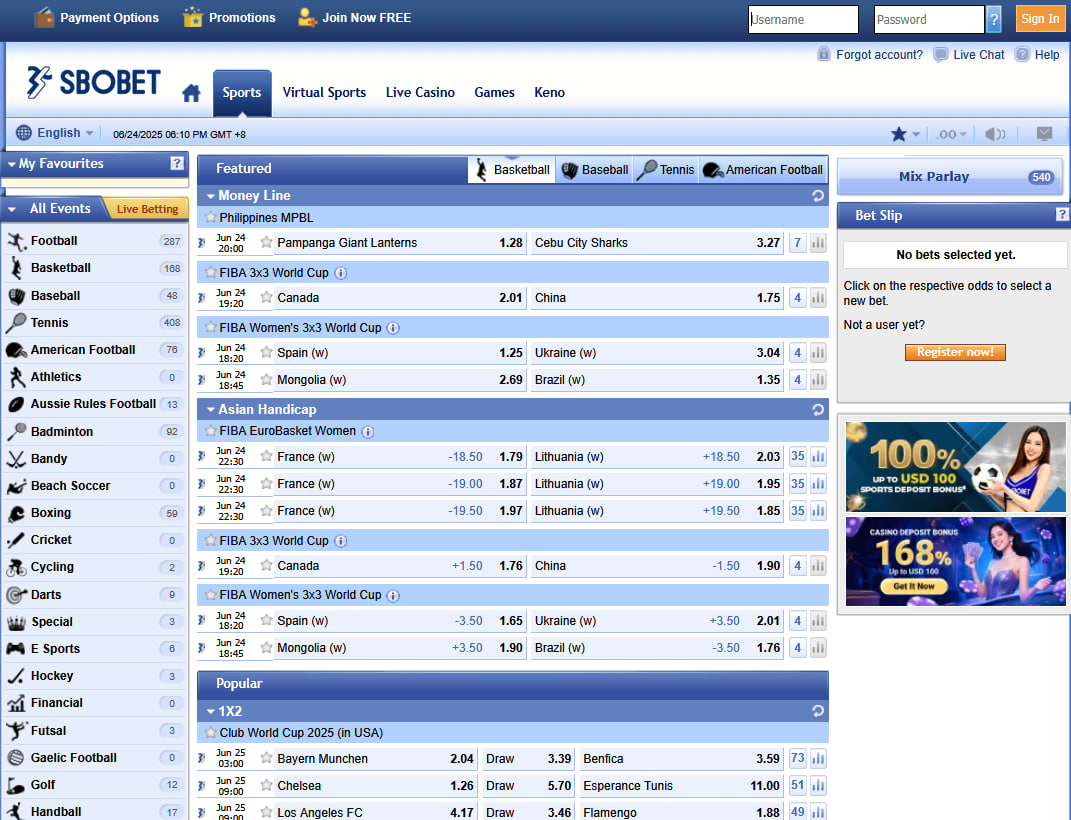Refresh the 1X2 section
1071x820 pixels.
(x=818, y=711)
